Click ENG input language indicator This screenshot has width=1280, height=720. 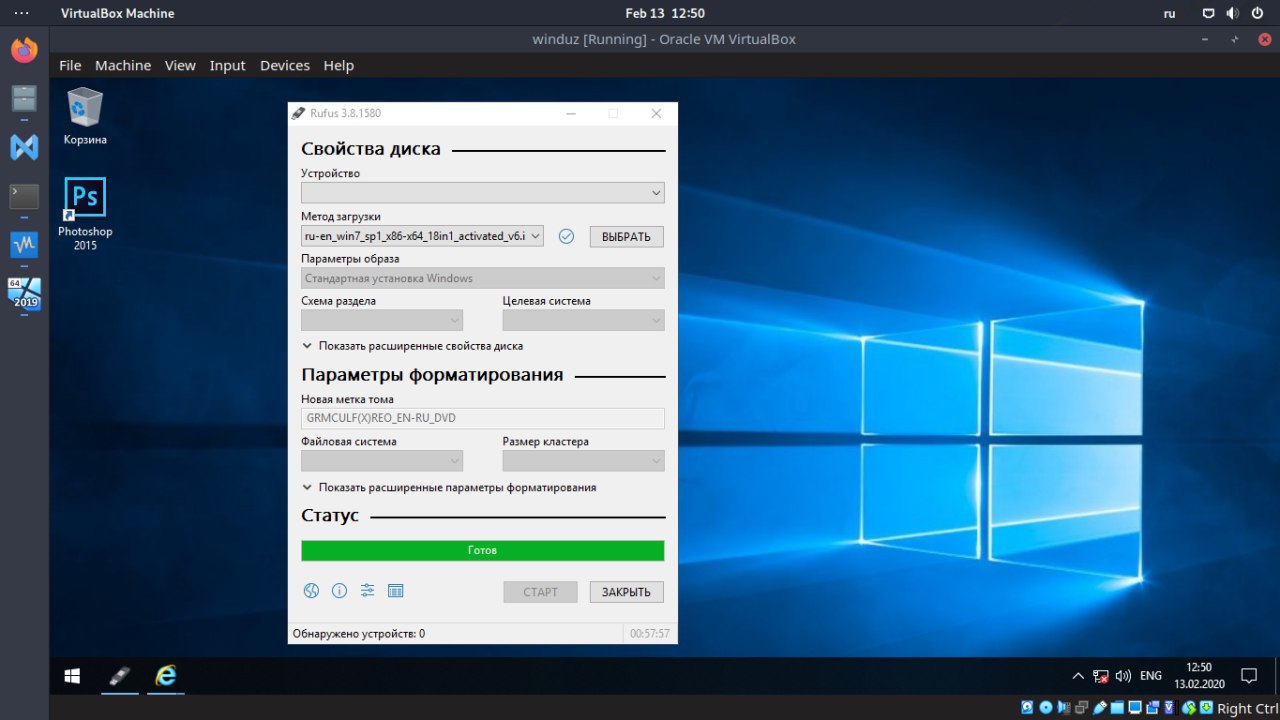click(x=1151, y=676)
